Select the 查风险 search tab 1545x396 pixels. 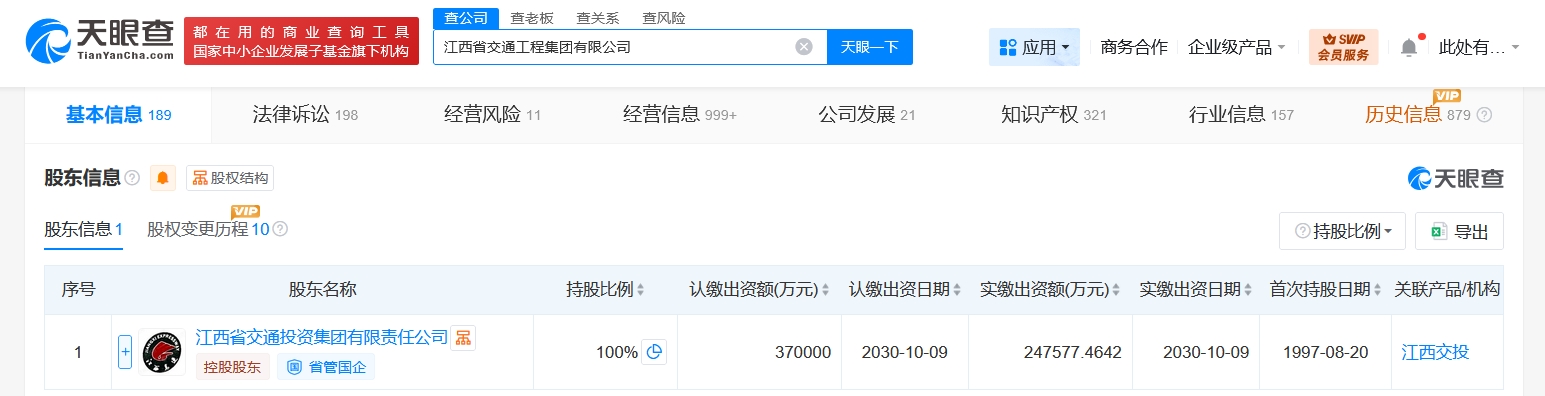click(664, 17)
